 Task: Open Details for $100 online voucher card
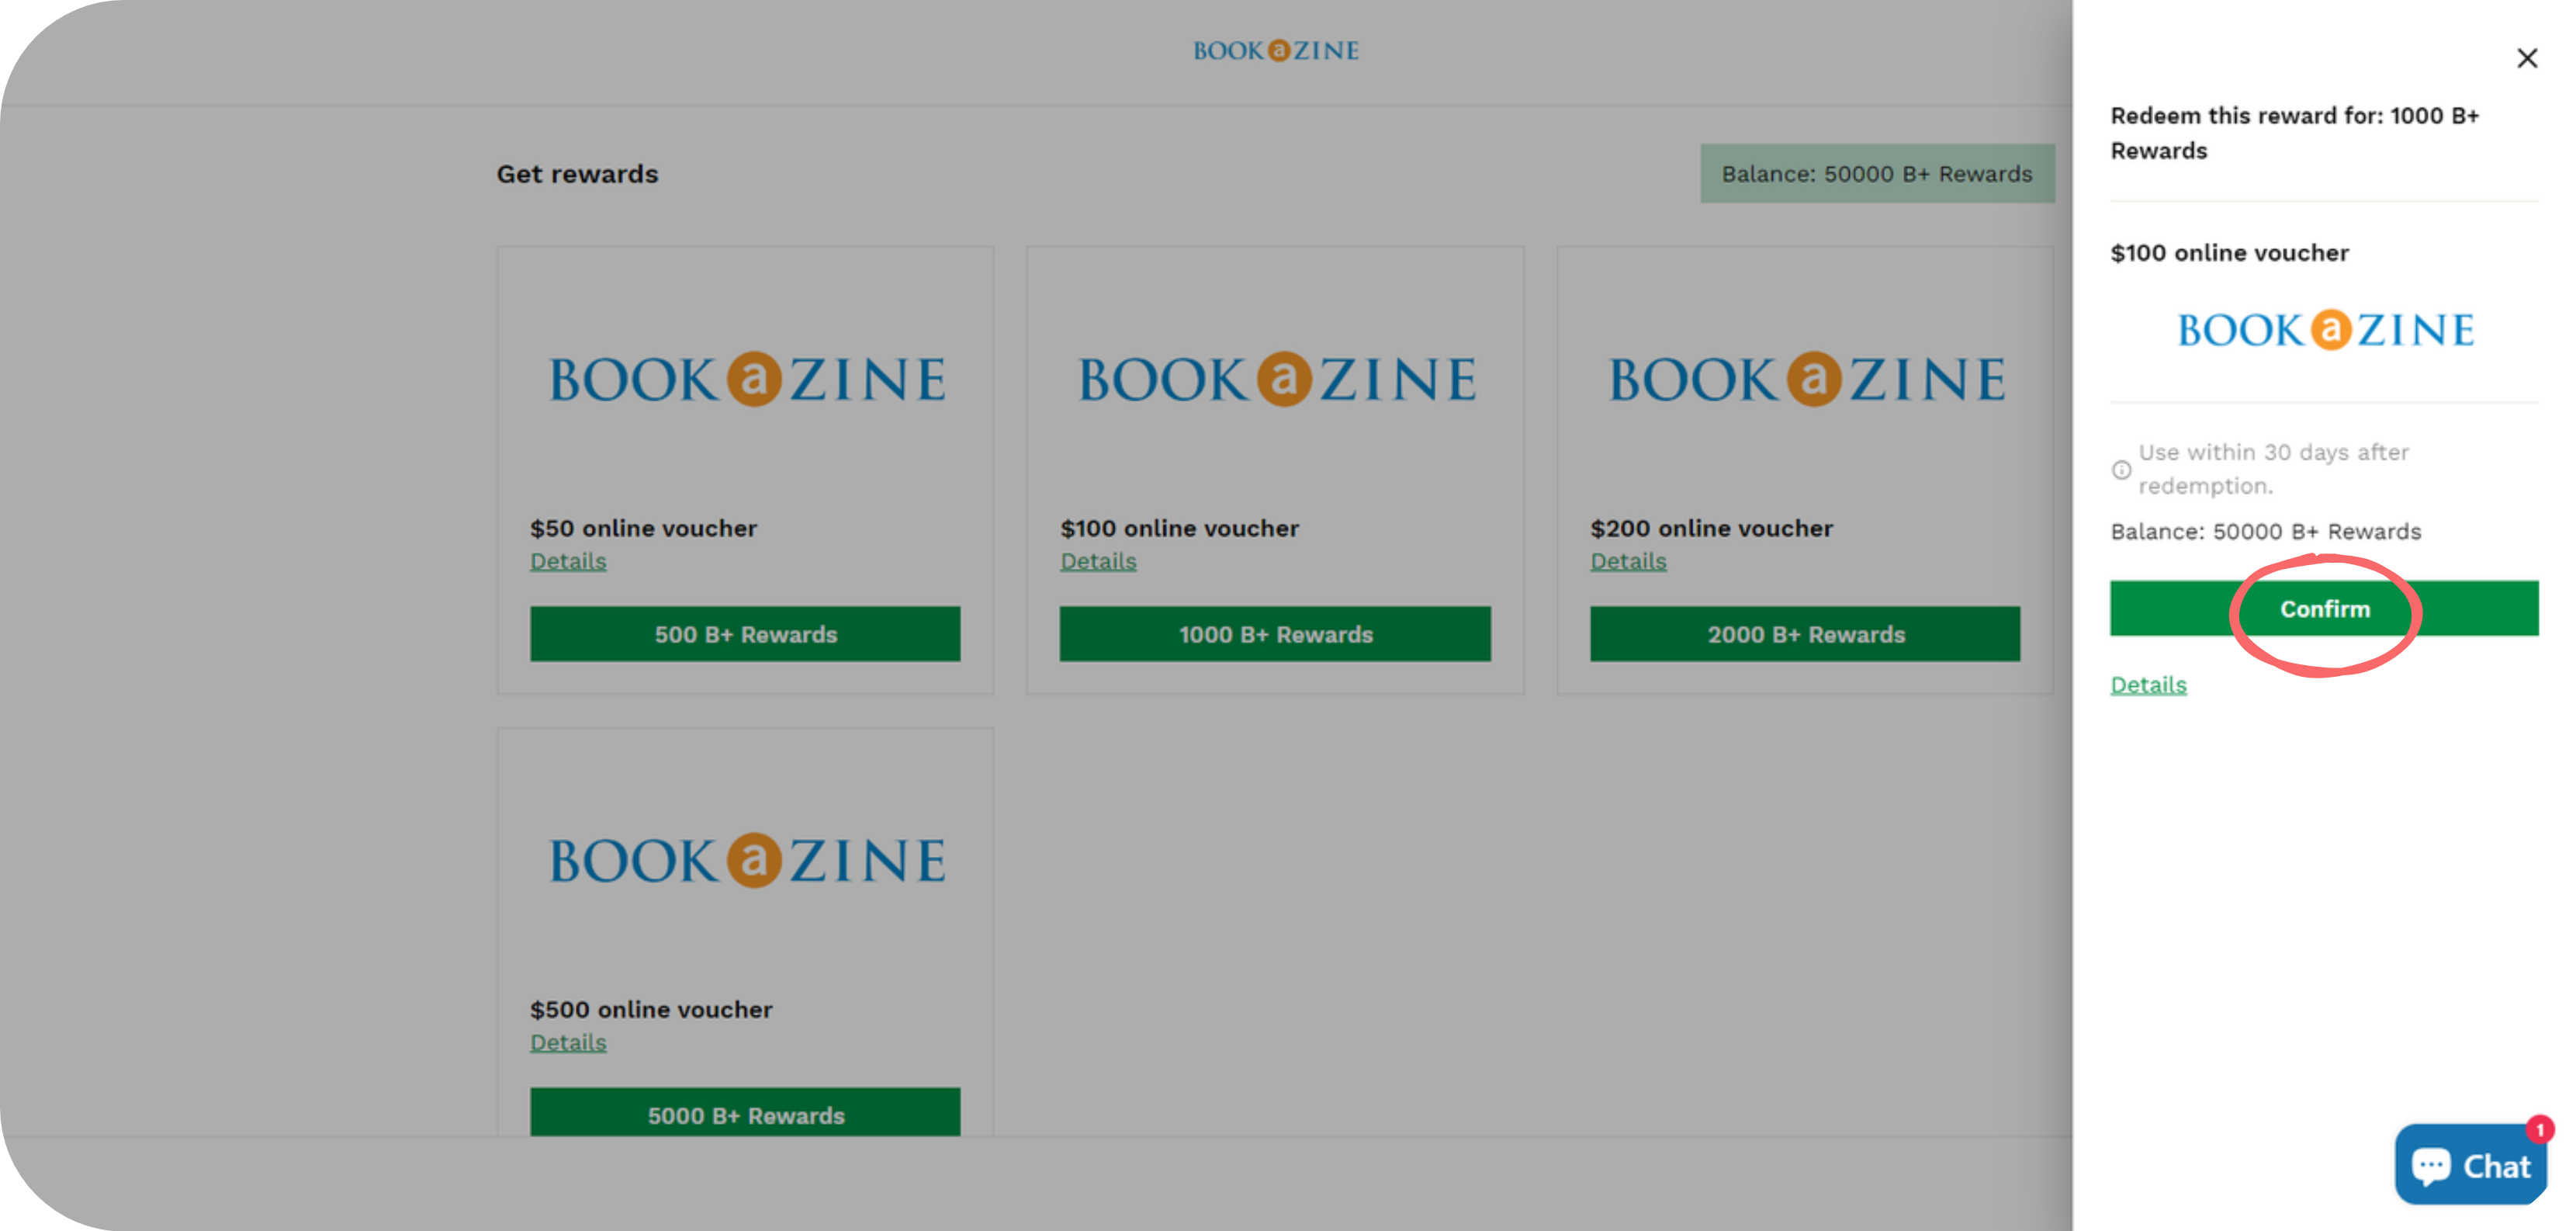coord(1098,562)
